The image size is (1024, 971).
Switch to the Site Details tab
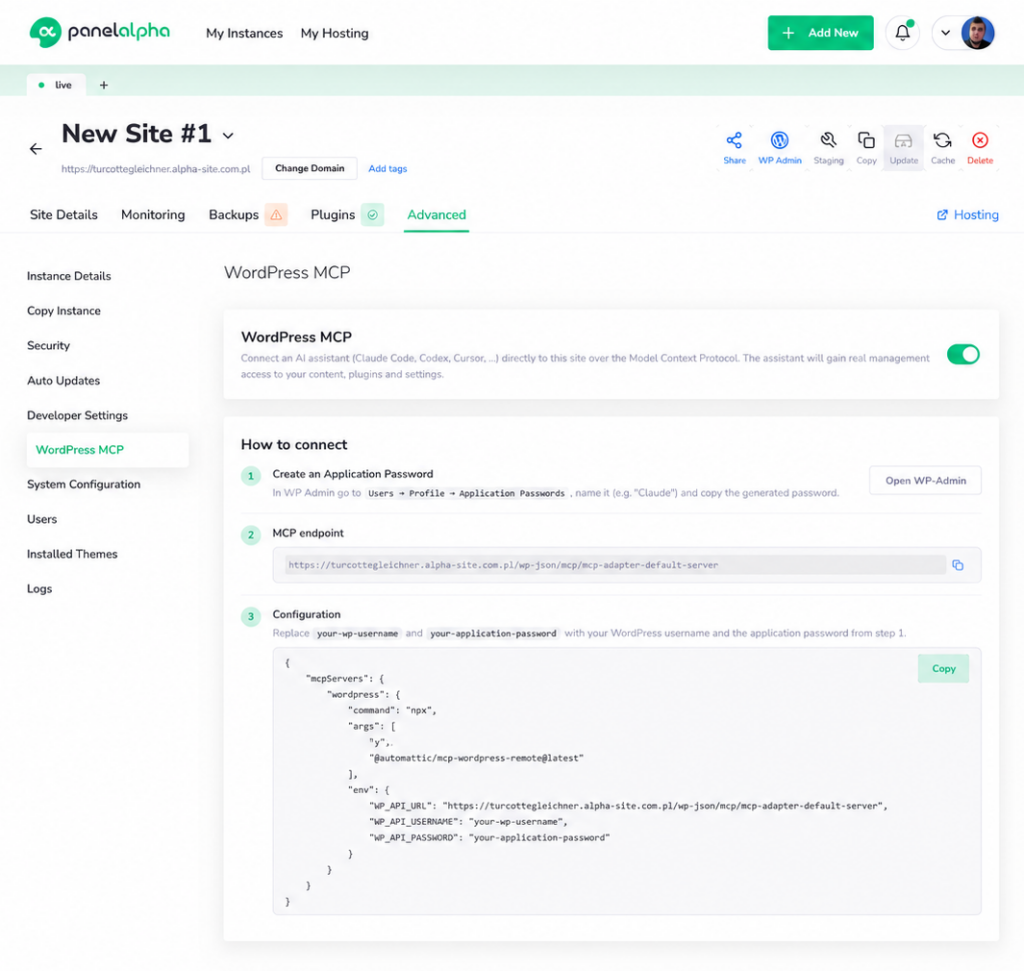[x=63, y=215]
